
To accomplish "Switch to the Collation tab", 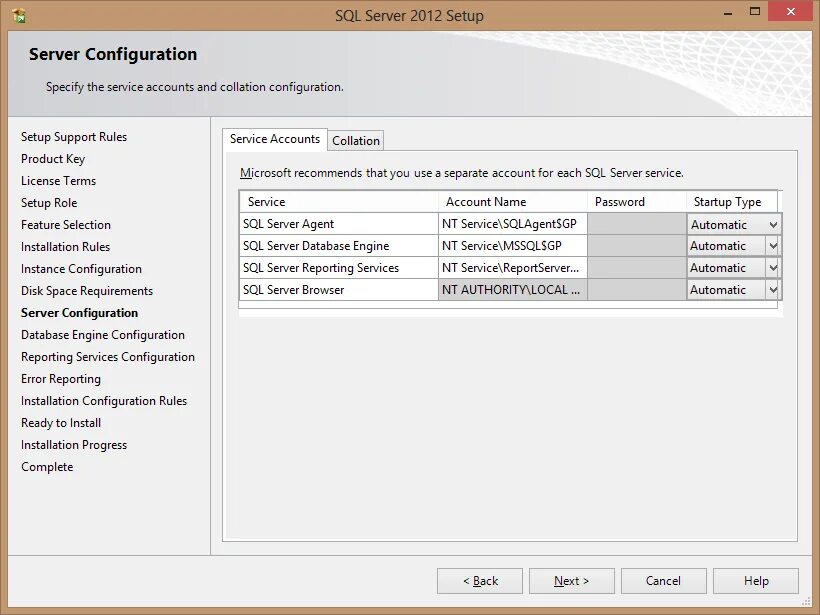I will pos(356,141).
